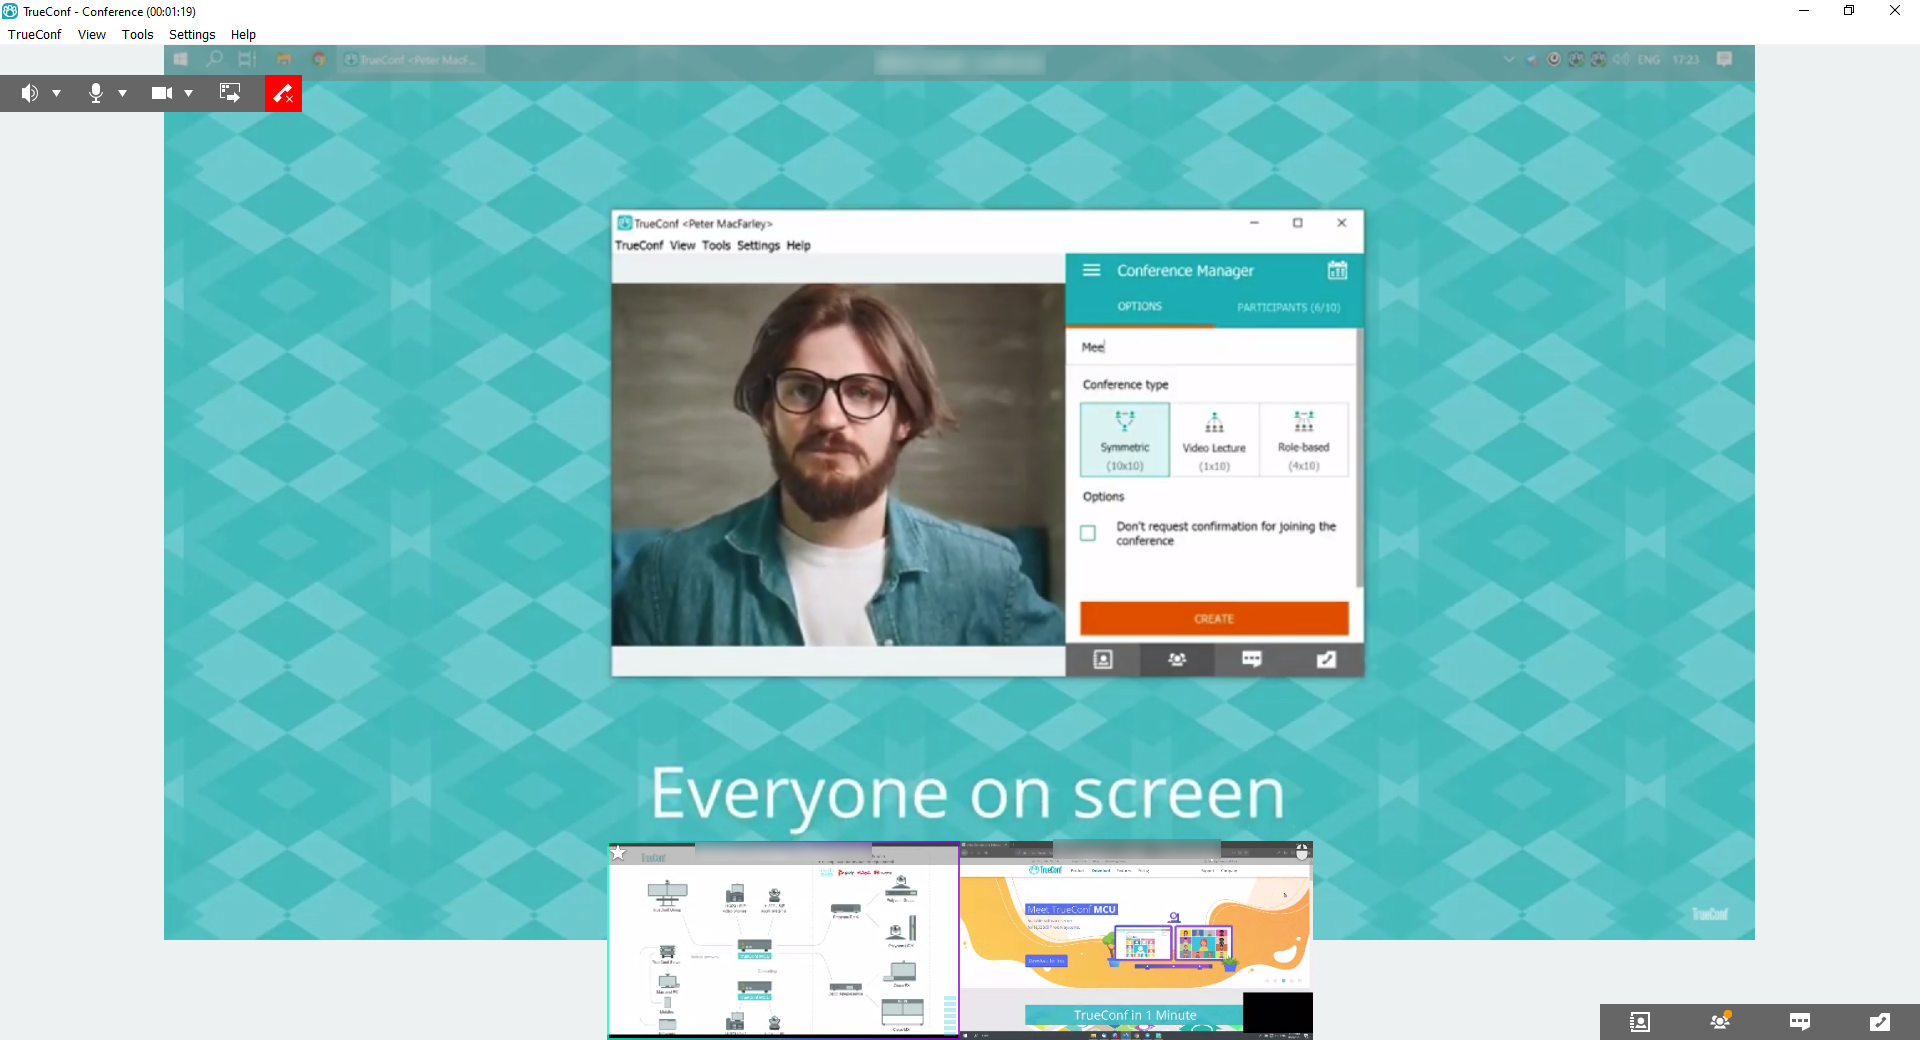Switch to the OPTIONS tab
1920x1040 pixels.
coord(1140,307)
